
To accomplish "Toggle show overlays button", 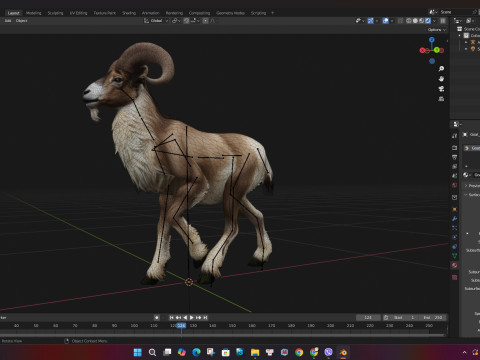I will pos(386,21).
